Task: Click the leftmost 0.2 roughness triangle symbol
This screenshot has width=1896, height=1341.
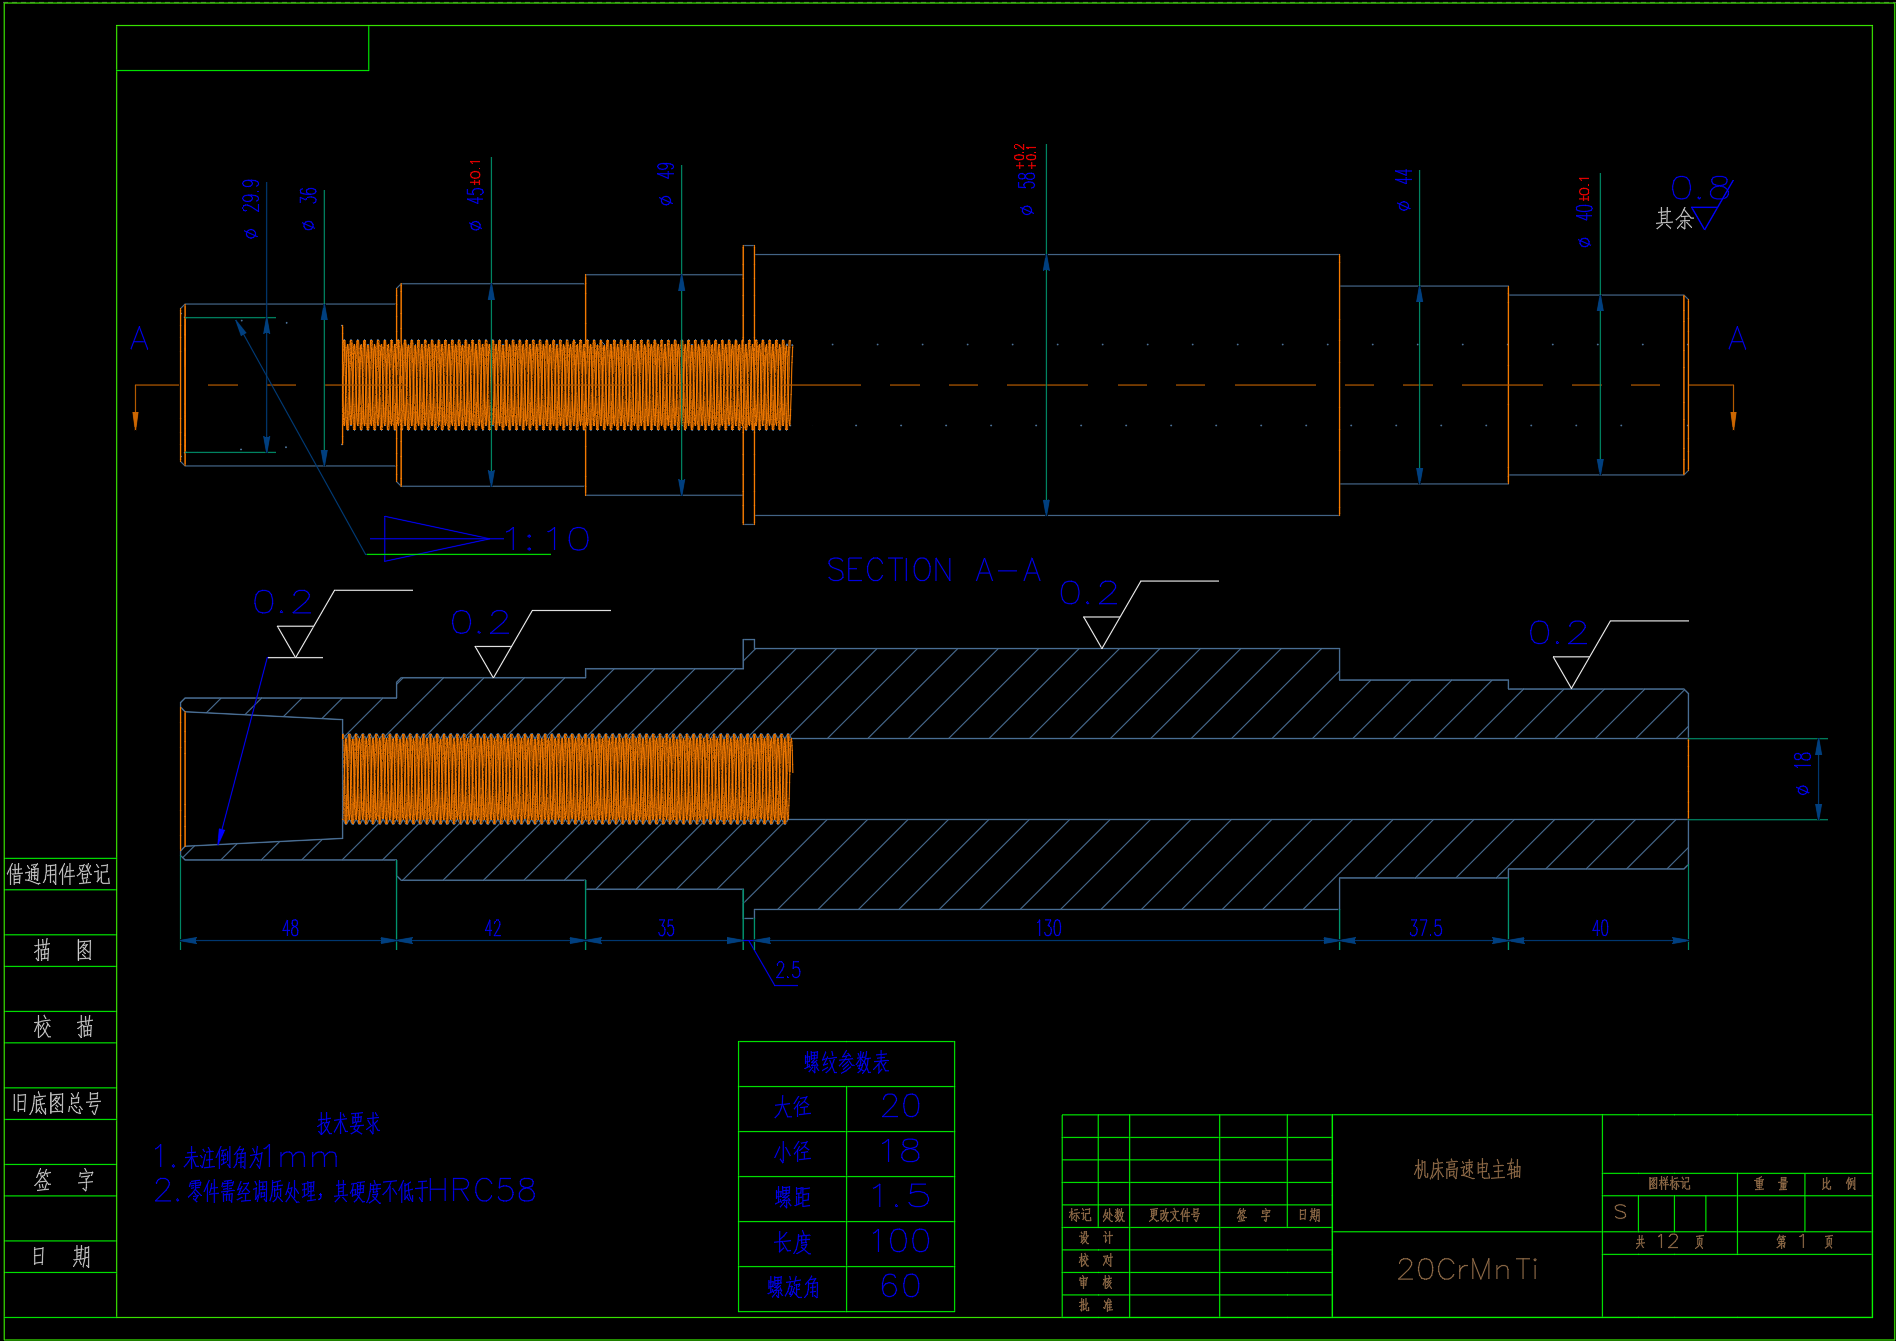Action: (x=295, y=639)
